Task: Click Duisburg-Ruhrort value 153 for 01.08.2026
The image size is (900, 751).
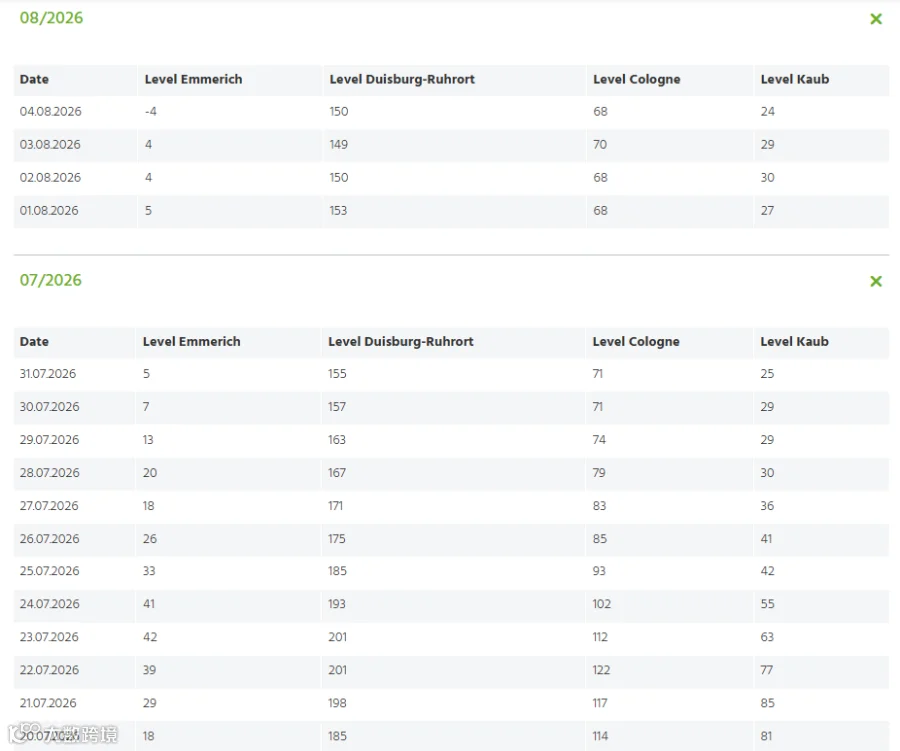Action: pos(338,211)
